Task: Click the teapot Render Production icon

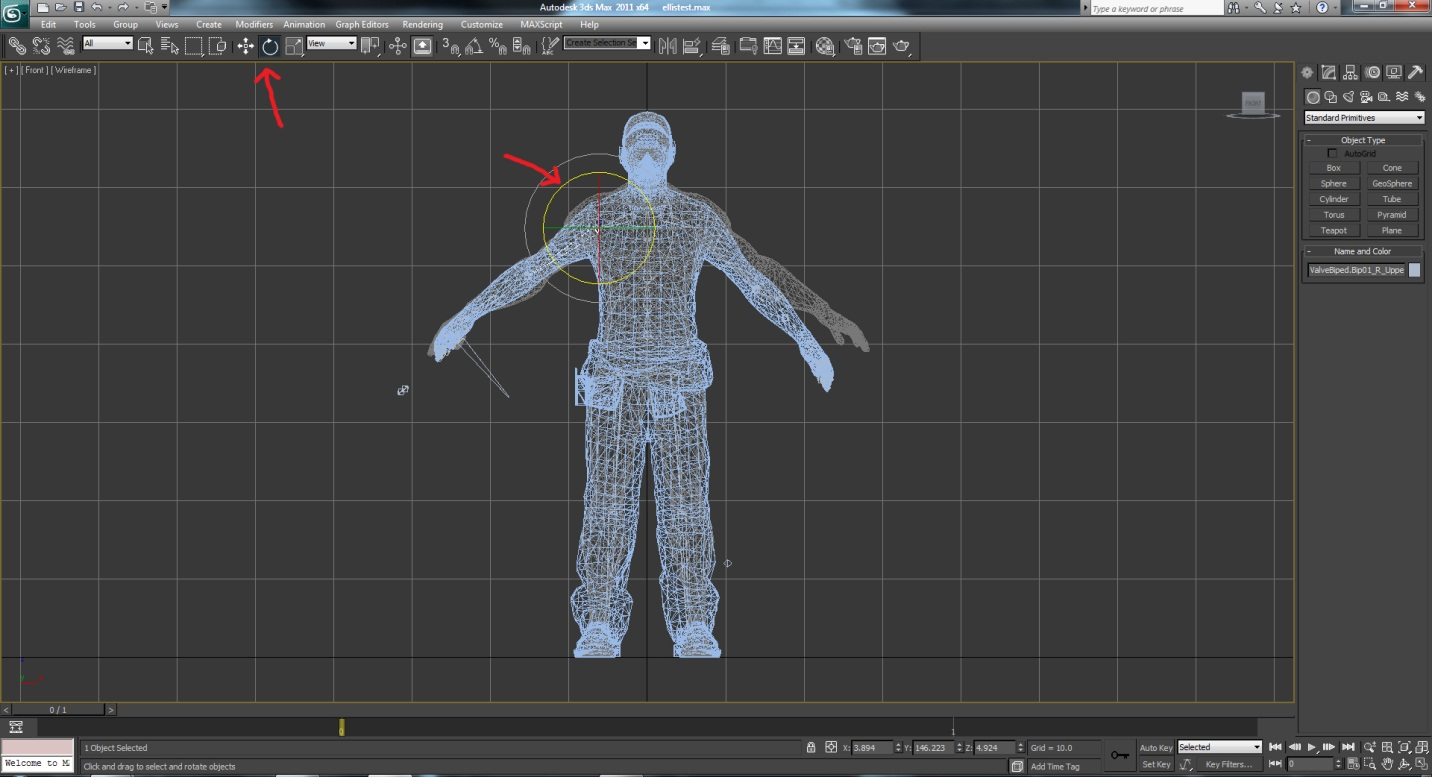Action: click(901, 46)
